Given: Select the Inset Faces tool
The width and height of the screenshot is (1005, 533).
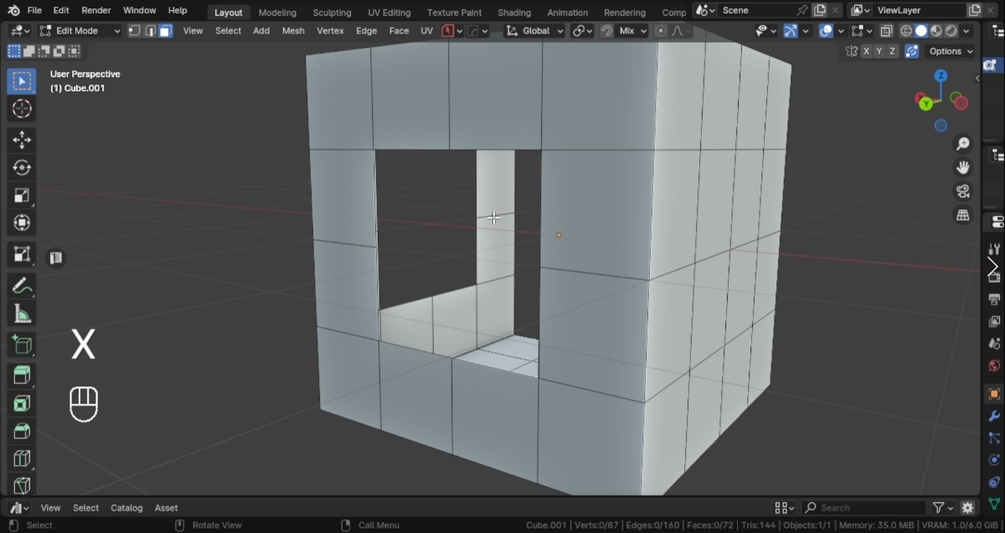Looking at the screenshot, I should (x=22, y=404).
